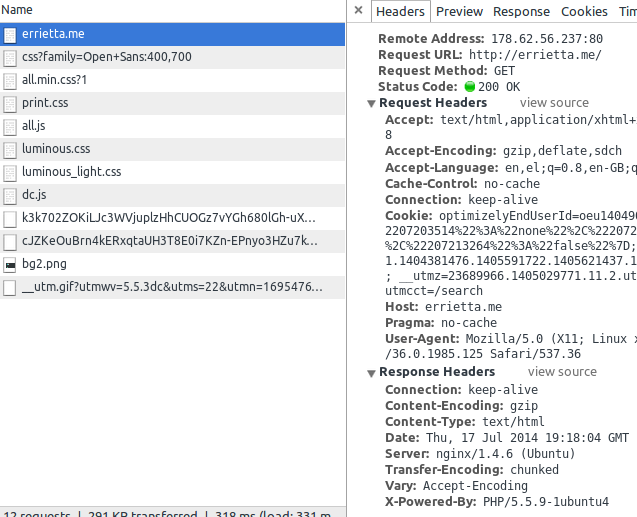Click view source beside Request Headers
Screen dimensions: 637x517
click(554, 103)
